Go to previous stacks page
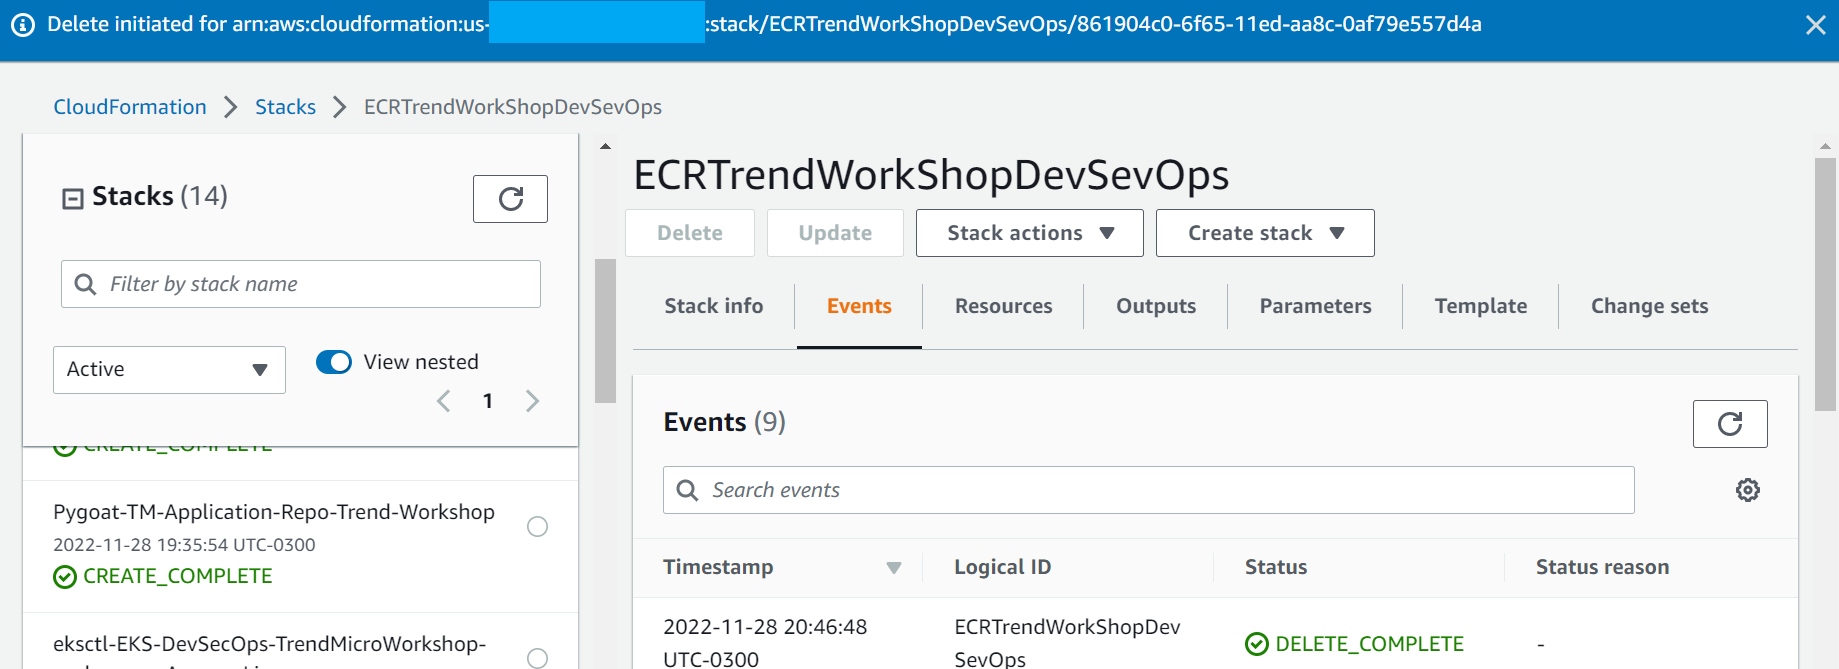The image size is (1839, 669). coord(444,401)
